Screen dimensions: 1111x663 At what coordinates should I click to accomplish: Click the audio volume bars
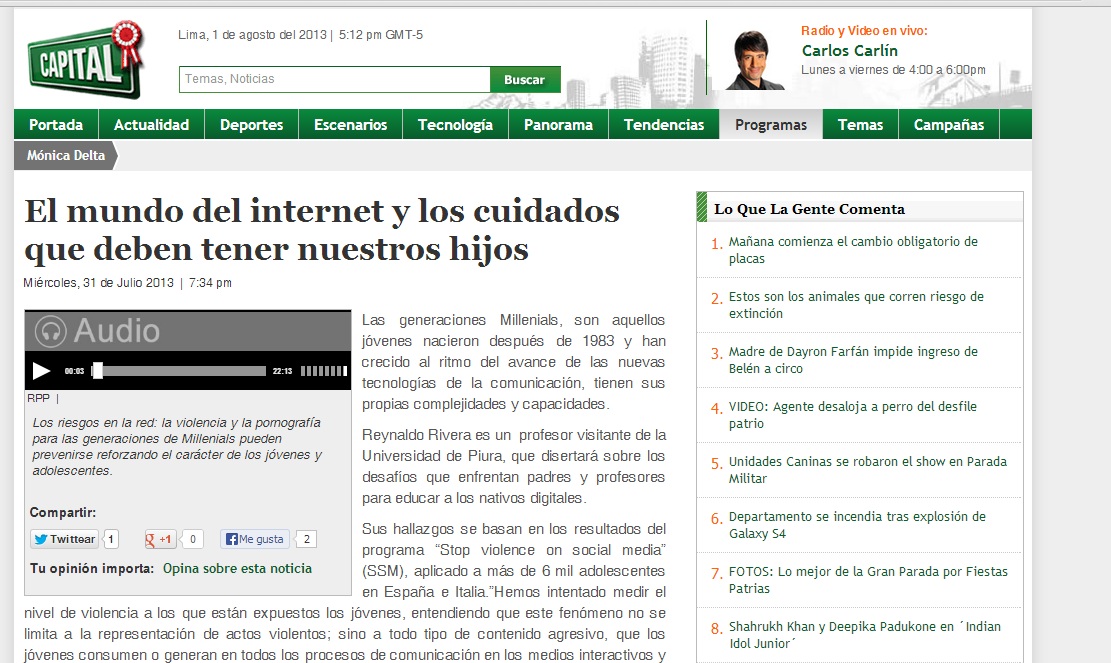(323, 371)
